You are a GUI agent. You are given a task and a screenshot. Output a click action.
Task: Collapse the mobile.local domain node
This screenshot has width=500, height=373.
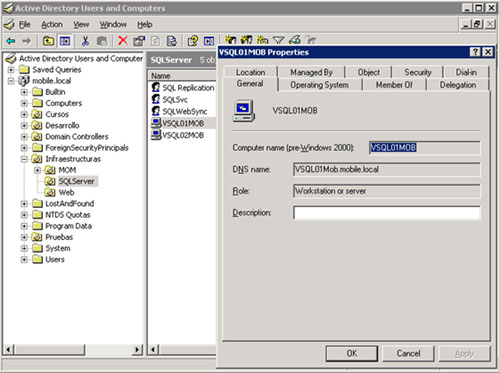(x=11, y=81)
